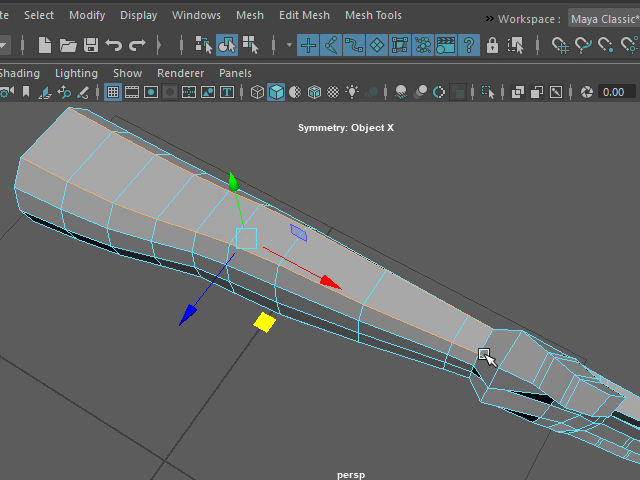The image size is (640, 480).
Task: Click the Edit Mesh menu
Action: tap(304, 15)
